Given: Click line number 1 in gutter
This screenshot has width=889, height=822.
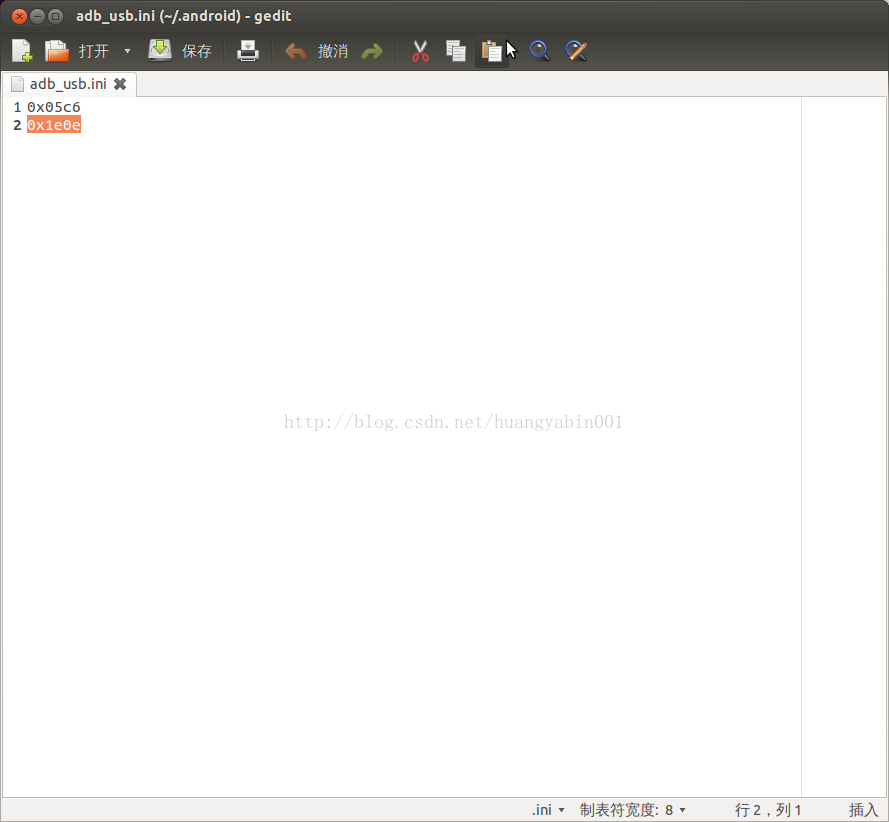Looking at the screenshot, I should 17,107.
